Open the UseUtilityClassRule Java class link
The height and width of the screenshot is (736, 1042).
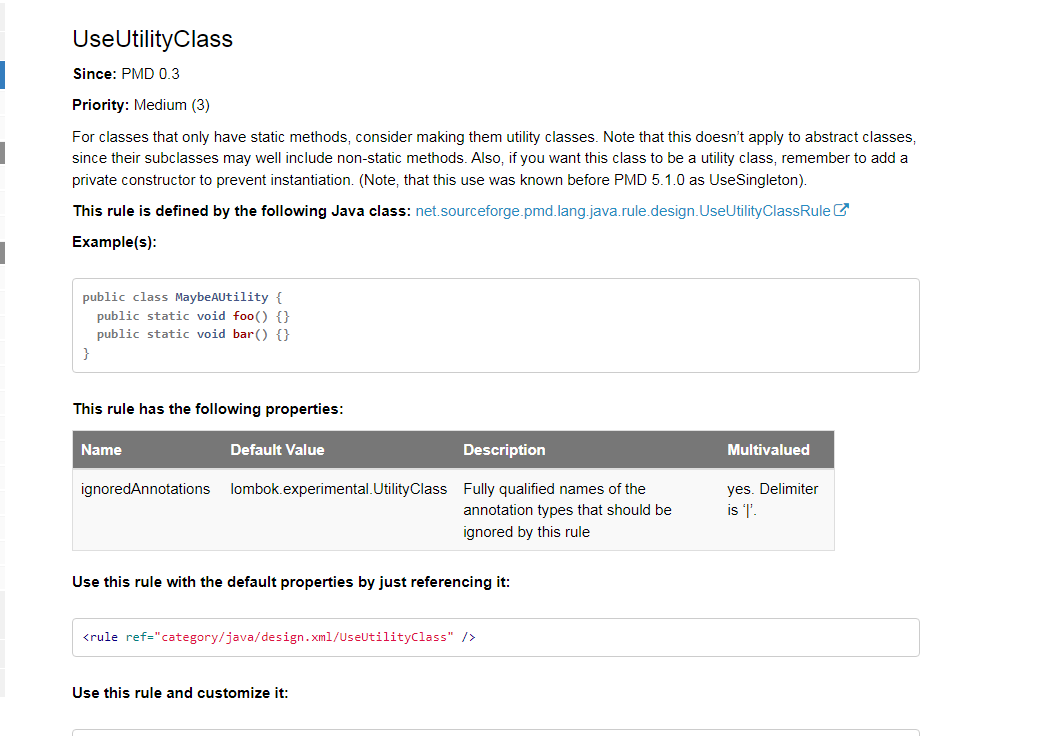pos(622,211)
